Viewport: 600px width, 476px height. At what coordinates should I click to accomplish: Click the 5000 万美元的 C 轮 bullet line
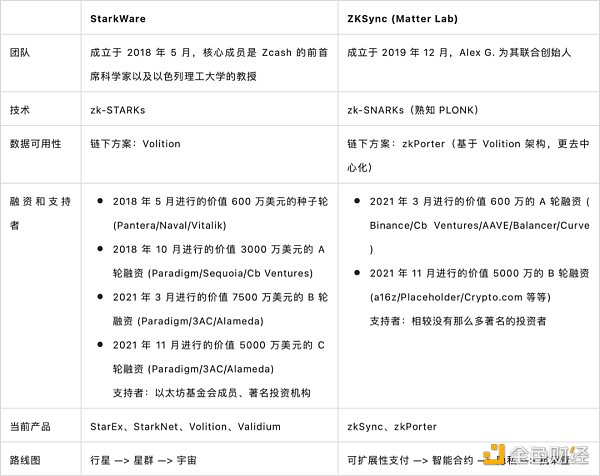pos(218,345)
